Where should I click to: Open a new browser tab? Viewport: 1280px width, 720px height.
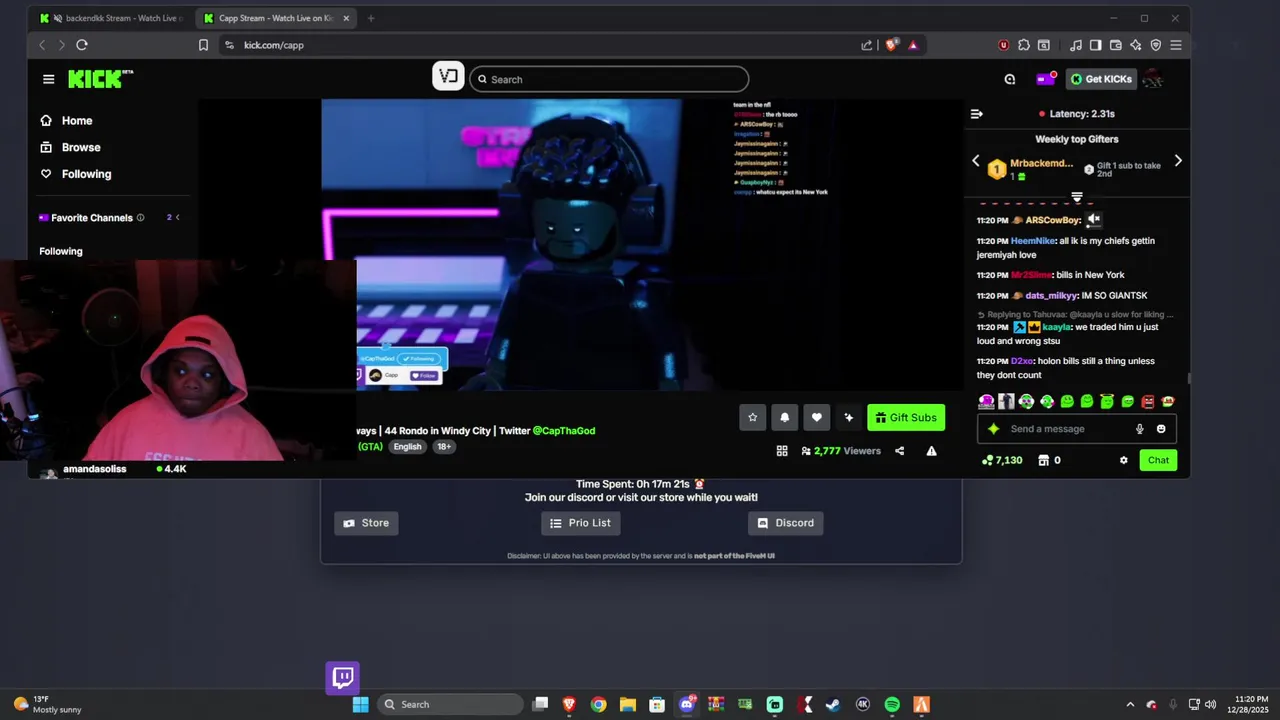[x=370, y=18]
